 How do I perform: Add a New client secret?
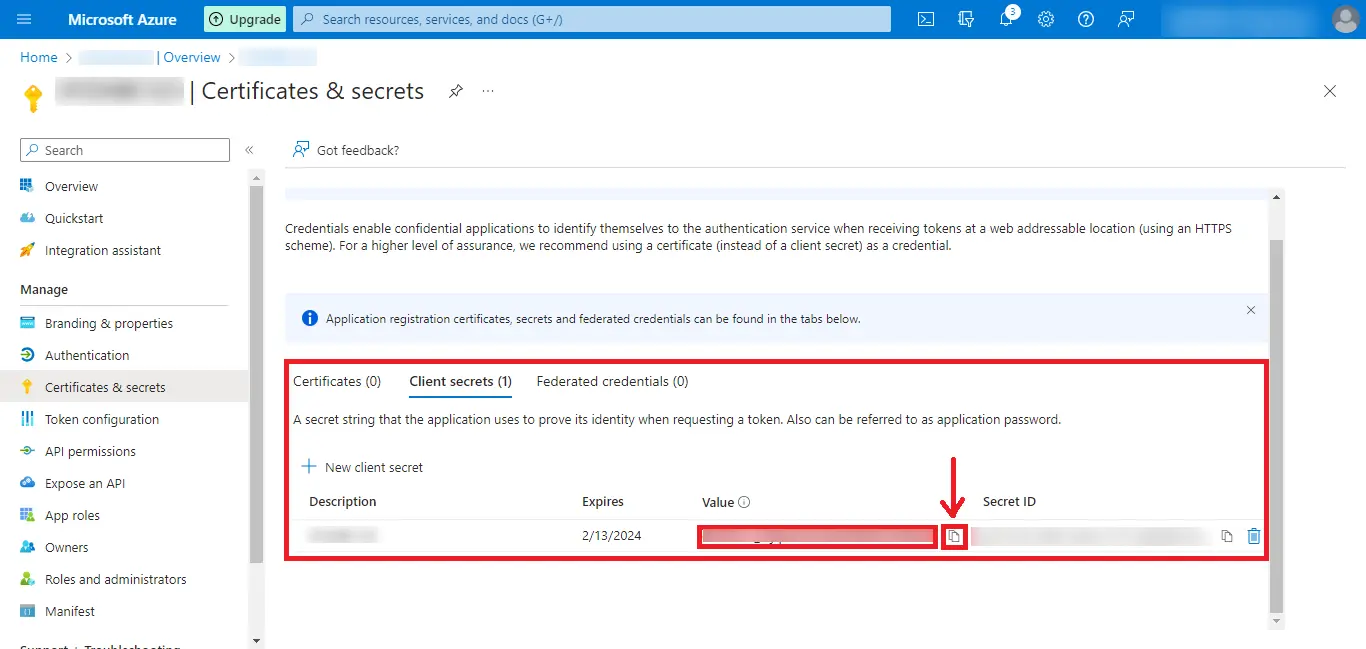362,467
